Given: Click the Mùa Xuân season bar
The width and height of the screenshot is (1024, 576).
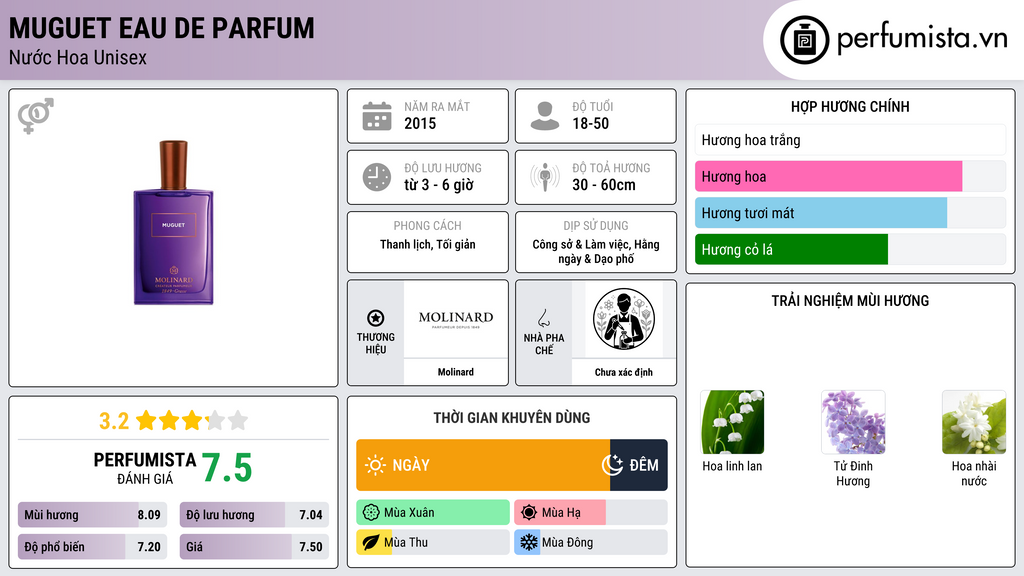Looking at the screenshot, I should coord(433,513).
